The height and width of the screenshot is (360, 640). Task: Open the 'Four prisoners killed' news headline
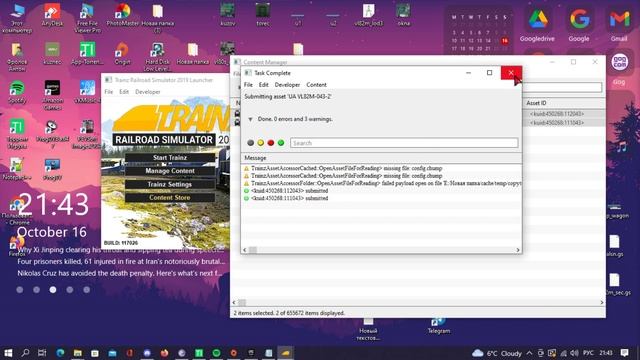pos(121,261)
